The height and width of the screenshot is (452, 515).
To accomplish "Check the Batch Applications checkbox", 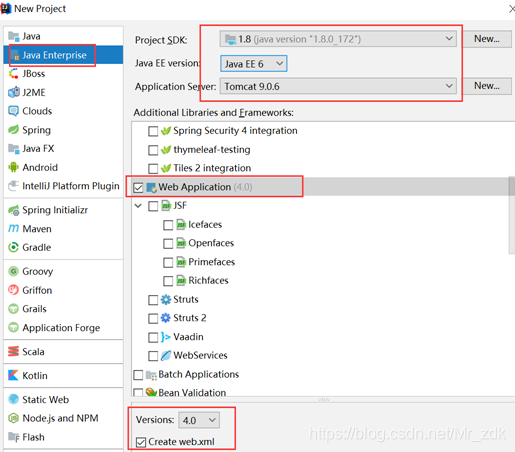I will [138, 375].
